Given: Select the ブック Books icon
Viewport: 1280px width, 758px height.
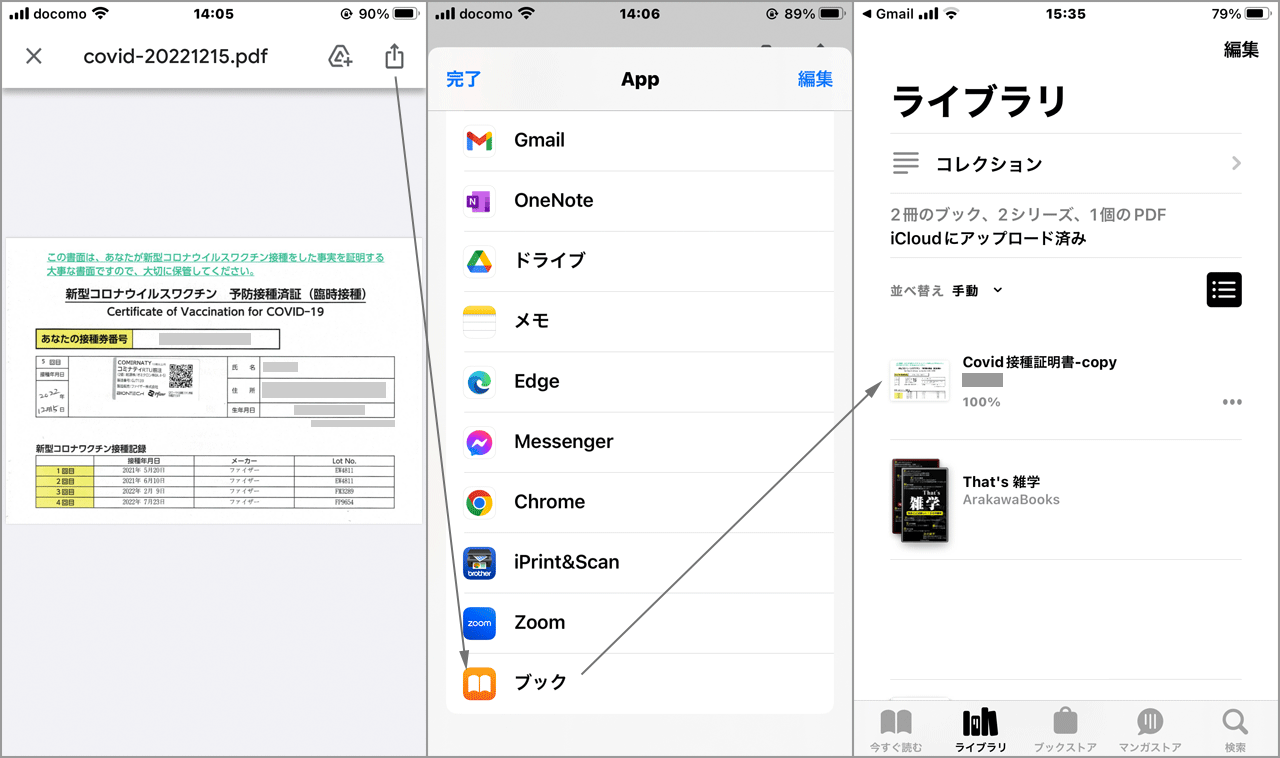Looking at the screenshot, I should (479, 683).
